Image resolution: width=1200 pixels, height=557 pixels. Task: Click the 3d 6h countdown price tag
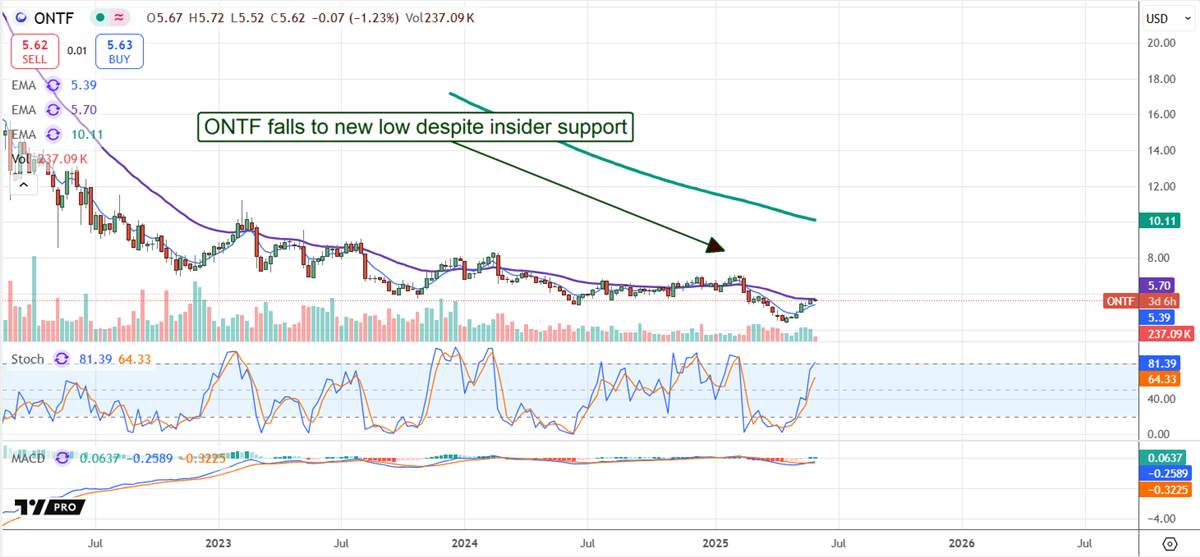point(1159,300)
